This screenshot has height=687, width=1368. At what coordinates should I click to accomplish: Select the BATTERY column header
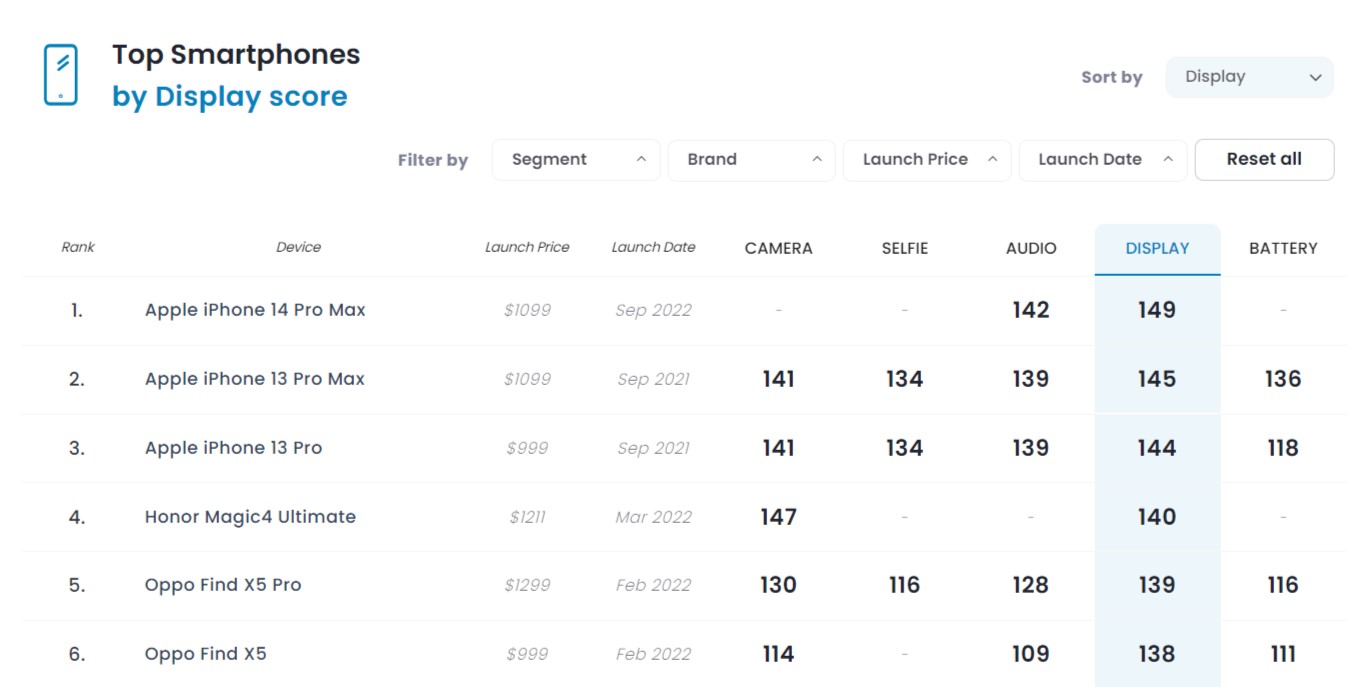click(x=1283, y=248)
